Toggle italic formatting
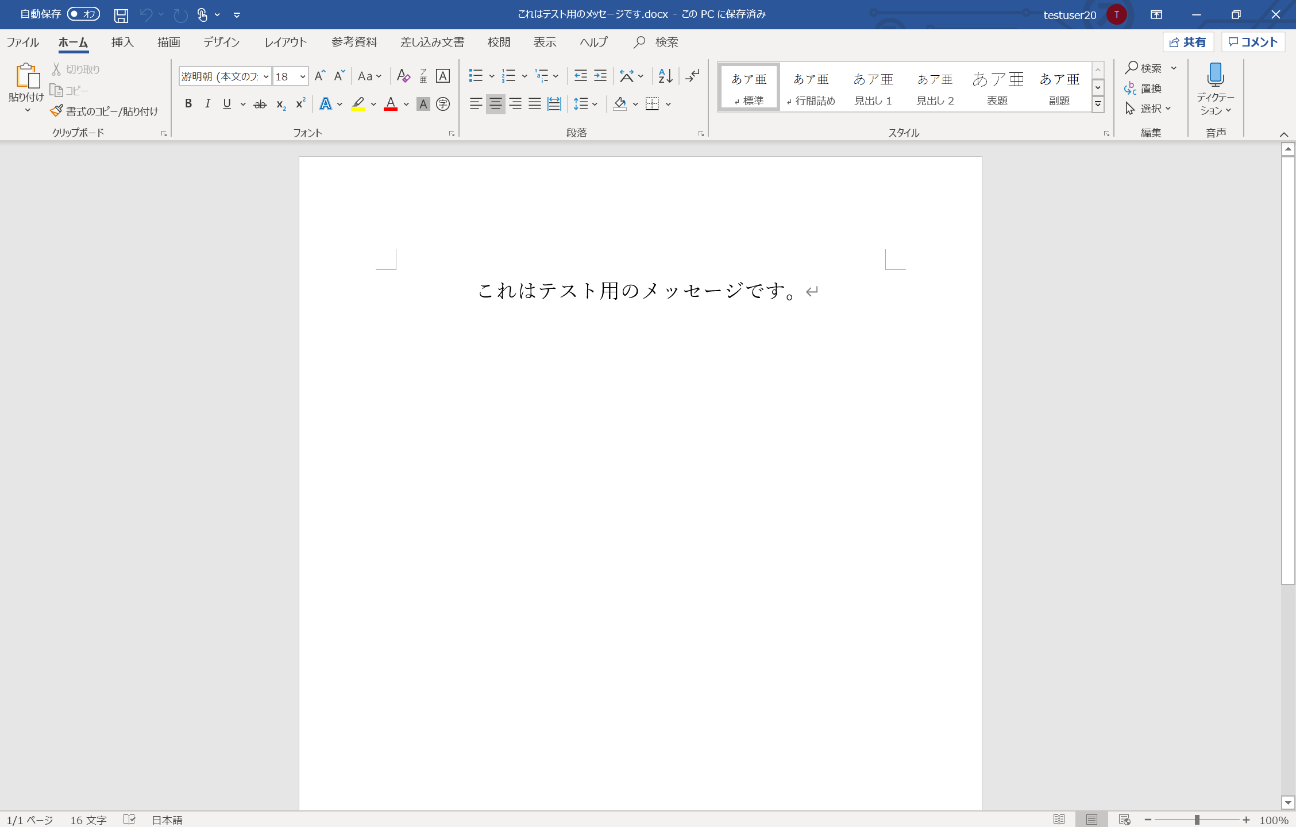 (208, 104)
